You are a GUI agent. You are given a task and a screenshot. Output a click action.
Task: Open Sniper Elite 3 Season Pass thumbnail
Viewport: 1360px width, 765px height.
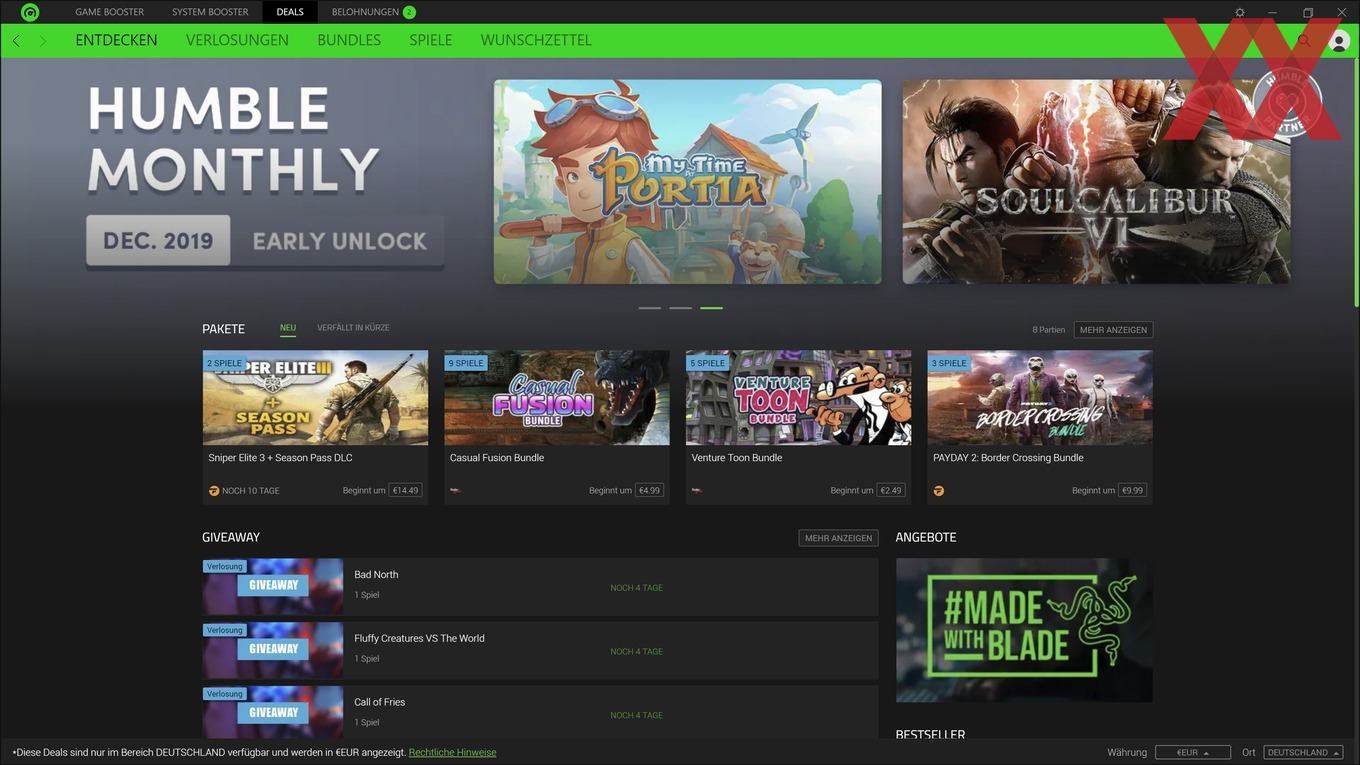pos(315,397)
